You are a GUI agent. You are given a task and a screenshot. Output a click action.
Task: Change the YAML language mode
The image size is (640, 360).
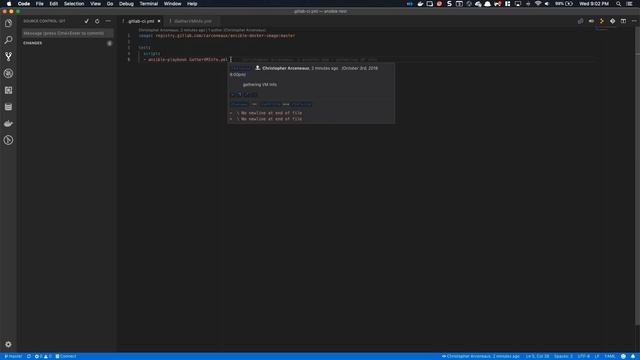point(610,356)
